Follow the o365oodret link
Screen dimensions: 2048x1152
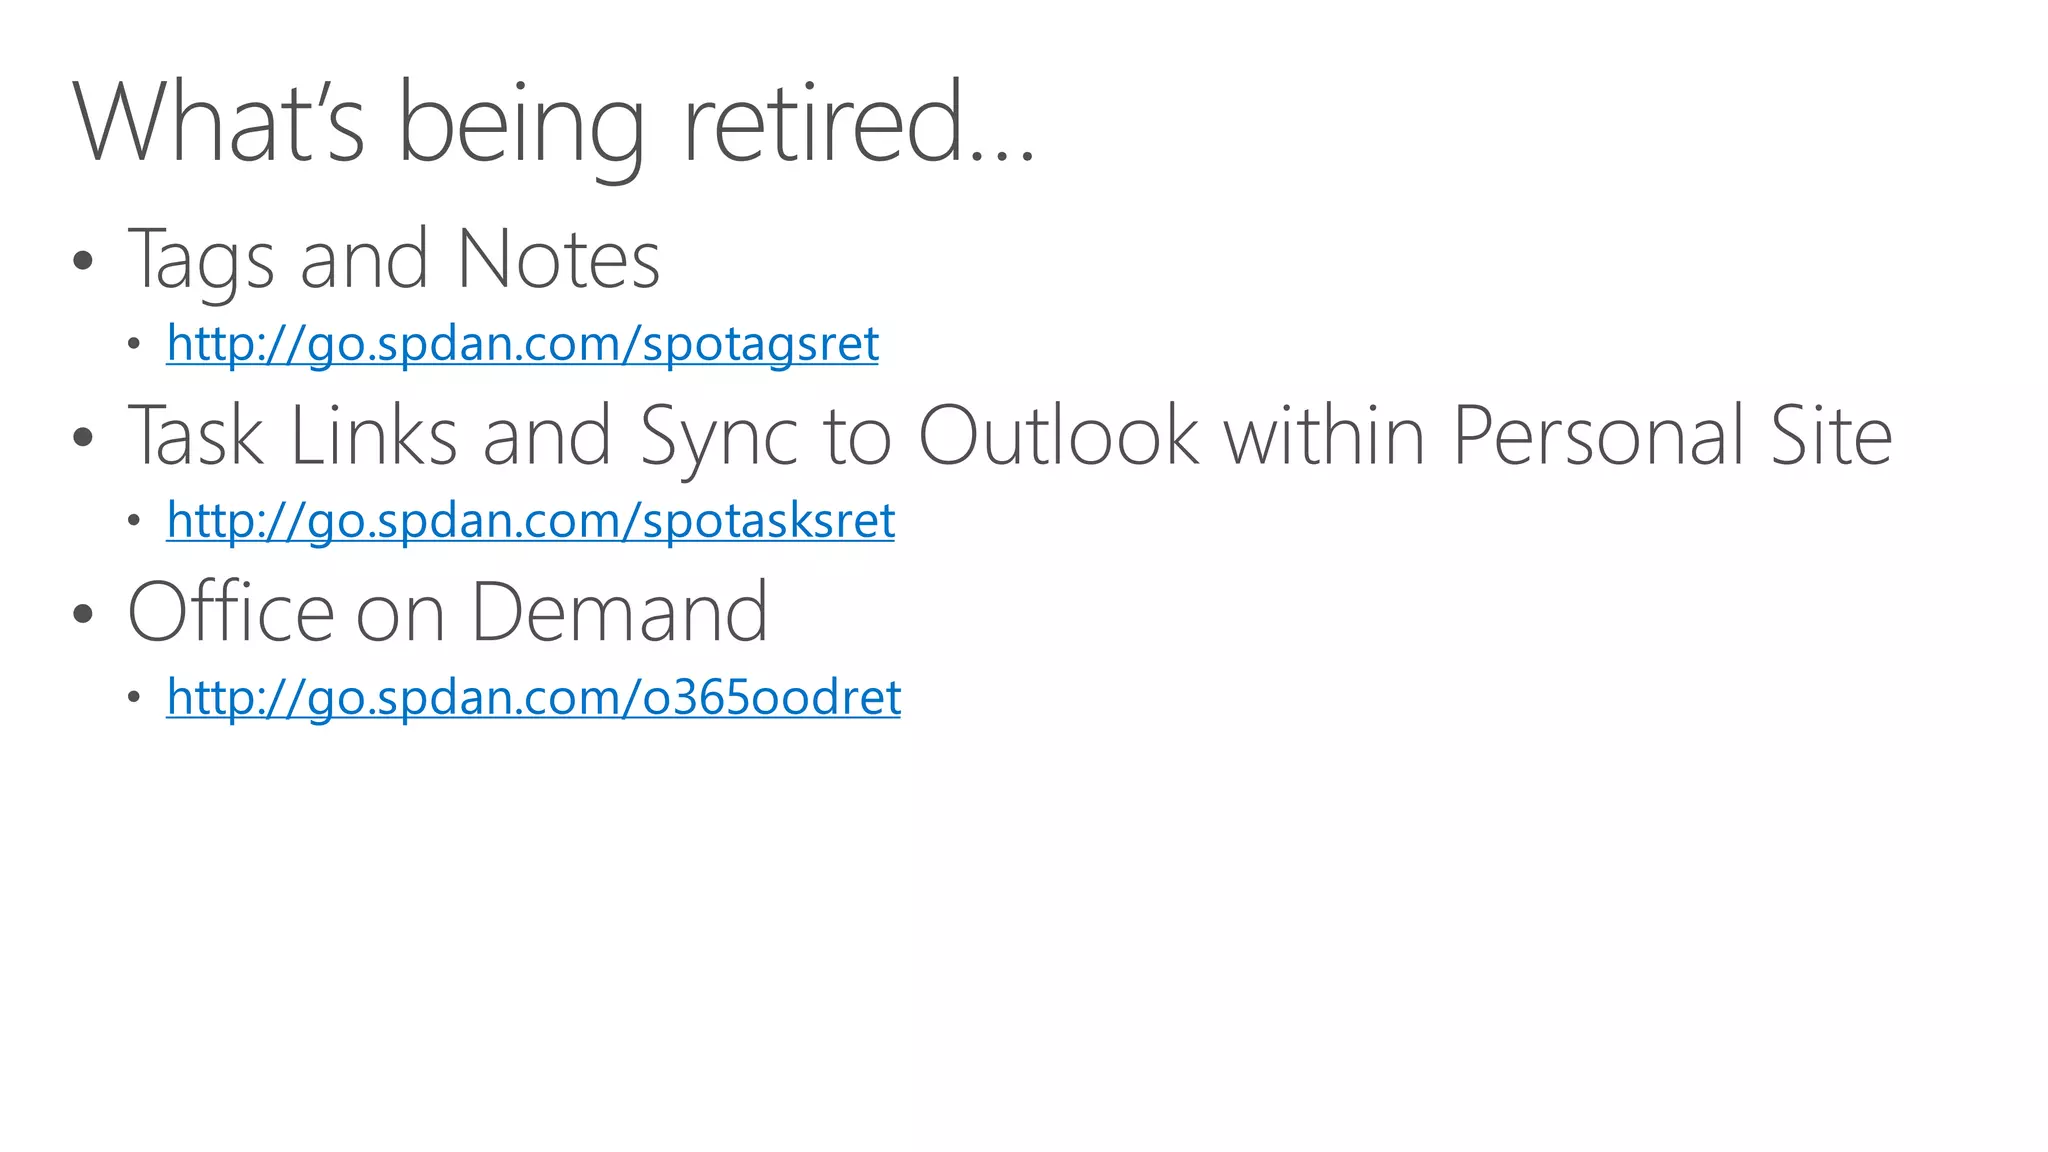pyautogui.click(x=533, y=697)
